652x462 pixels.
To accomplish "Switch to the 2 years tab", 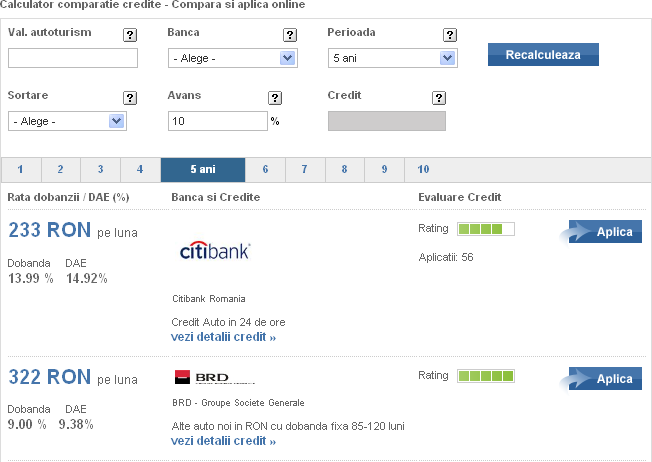I will tap(61, 170).
